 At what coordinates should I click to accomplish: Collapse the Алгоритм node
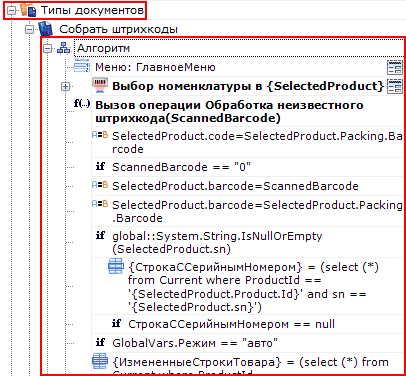coord(48,49)
